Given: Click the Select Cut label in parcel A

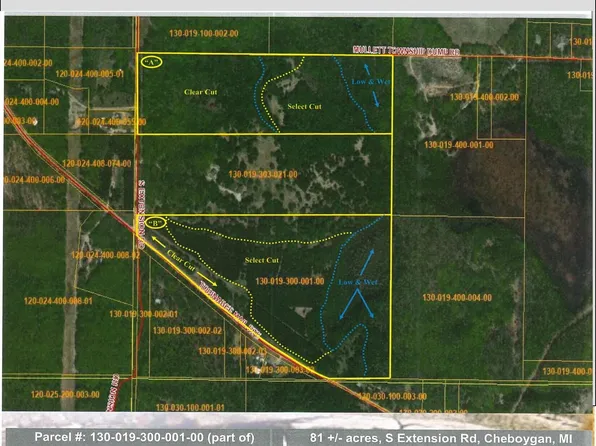Looking at the screenshot, I should coord(304,106).
